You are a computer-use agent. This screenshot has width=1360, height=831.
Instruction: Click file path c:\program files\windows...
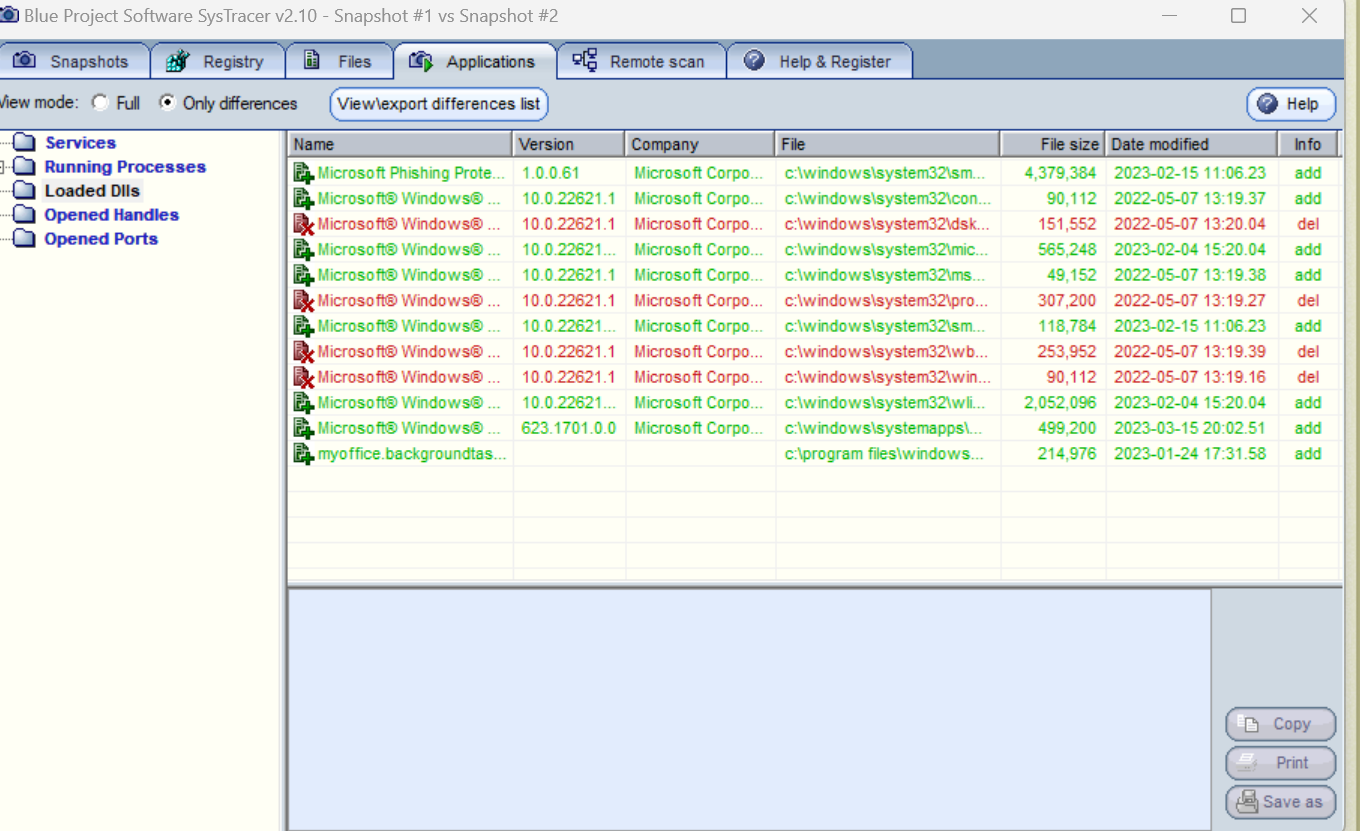(x=884, y=454)
